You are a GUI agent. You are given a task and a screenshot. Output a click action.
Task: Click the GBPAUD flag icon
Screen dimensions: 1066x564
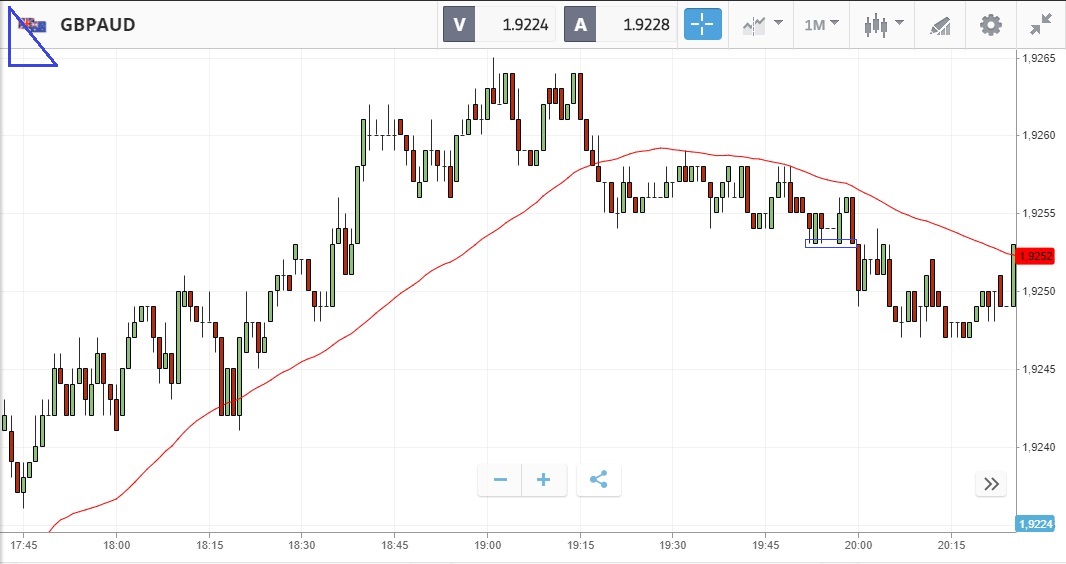coord(32,24)
